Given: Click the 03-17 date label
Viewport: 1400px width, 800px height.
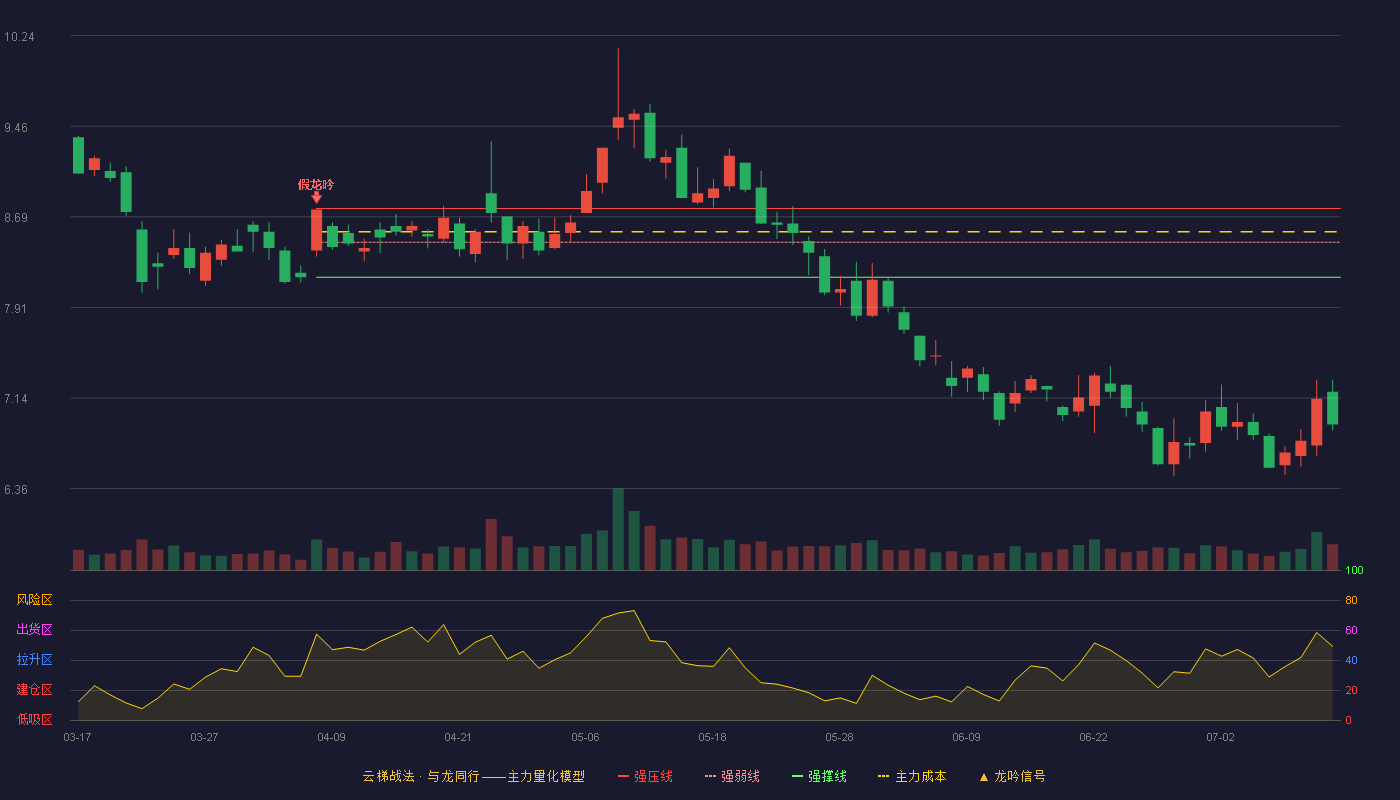Looking at the screenshot, I should point(77,737).
